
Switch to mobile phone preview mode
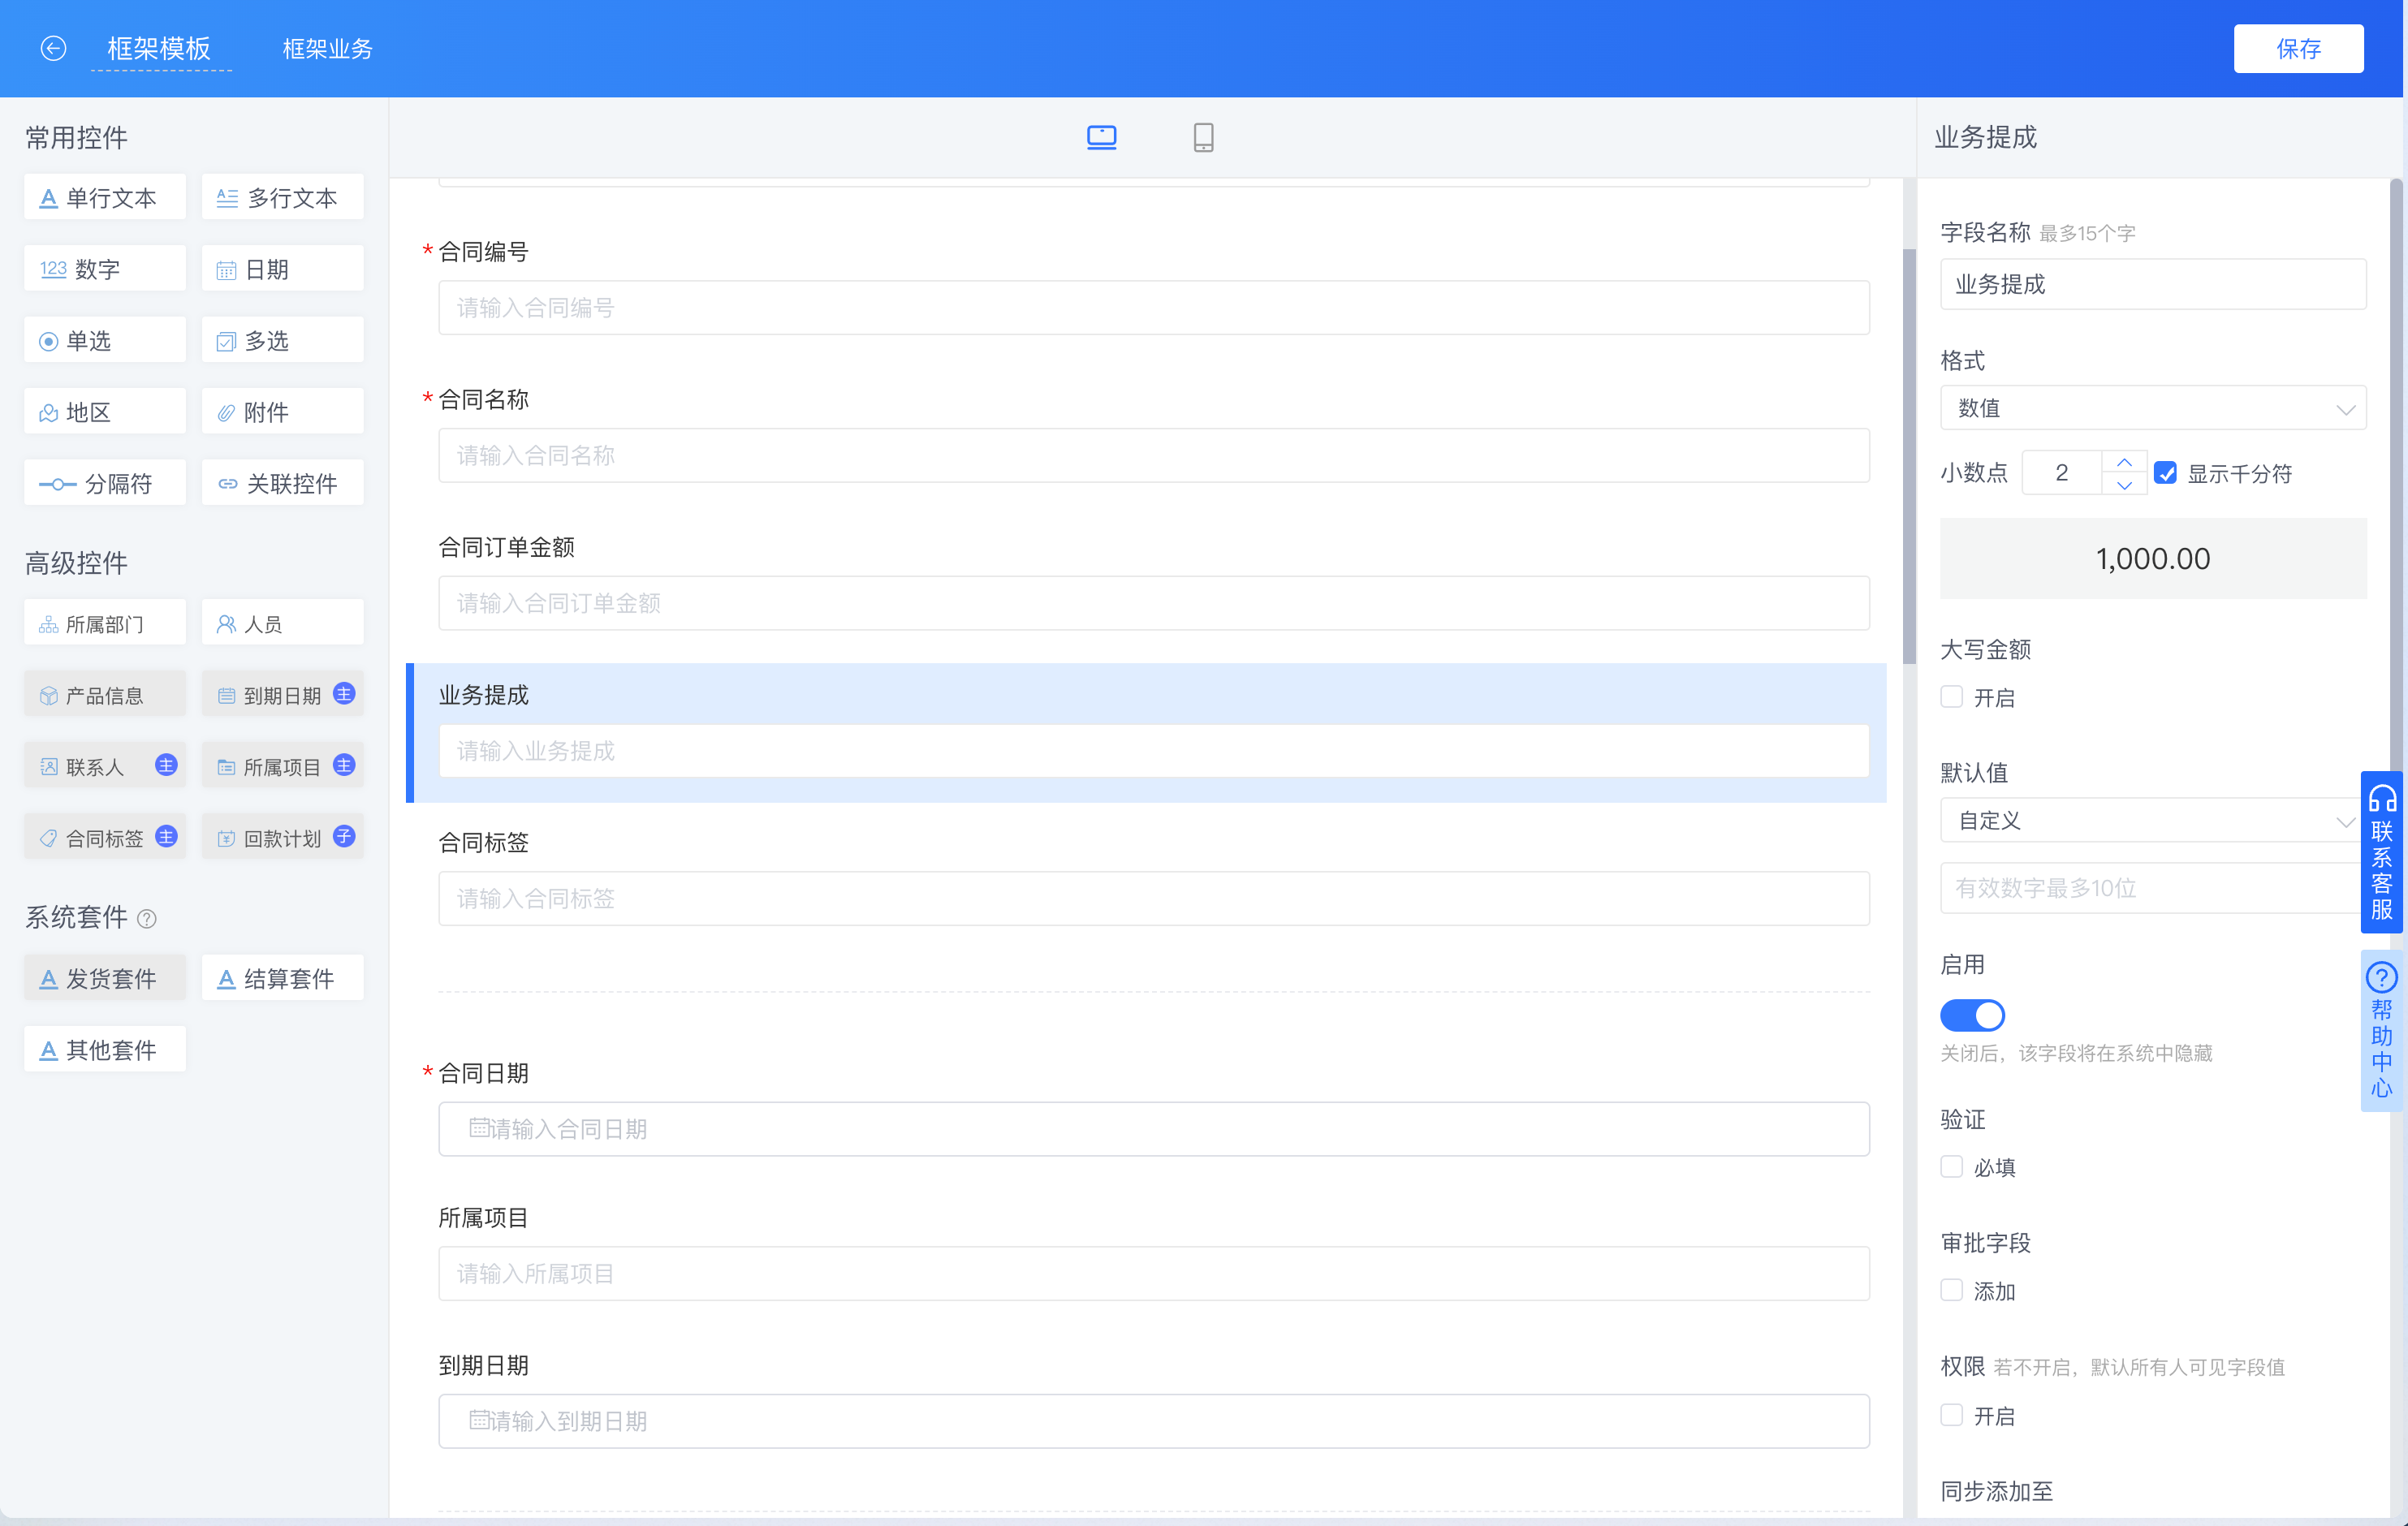pos(1203,137)
